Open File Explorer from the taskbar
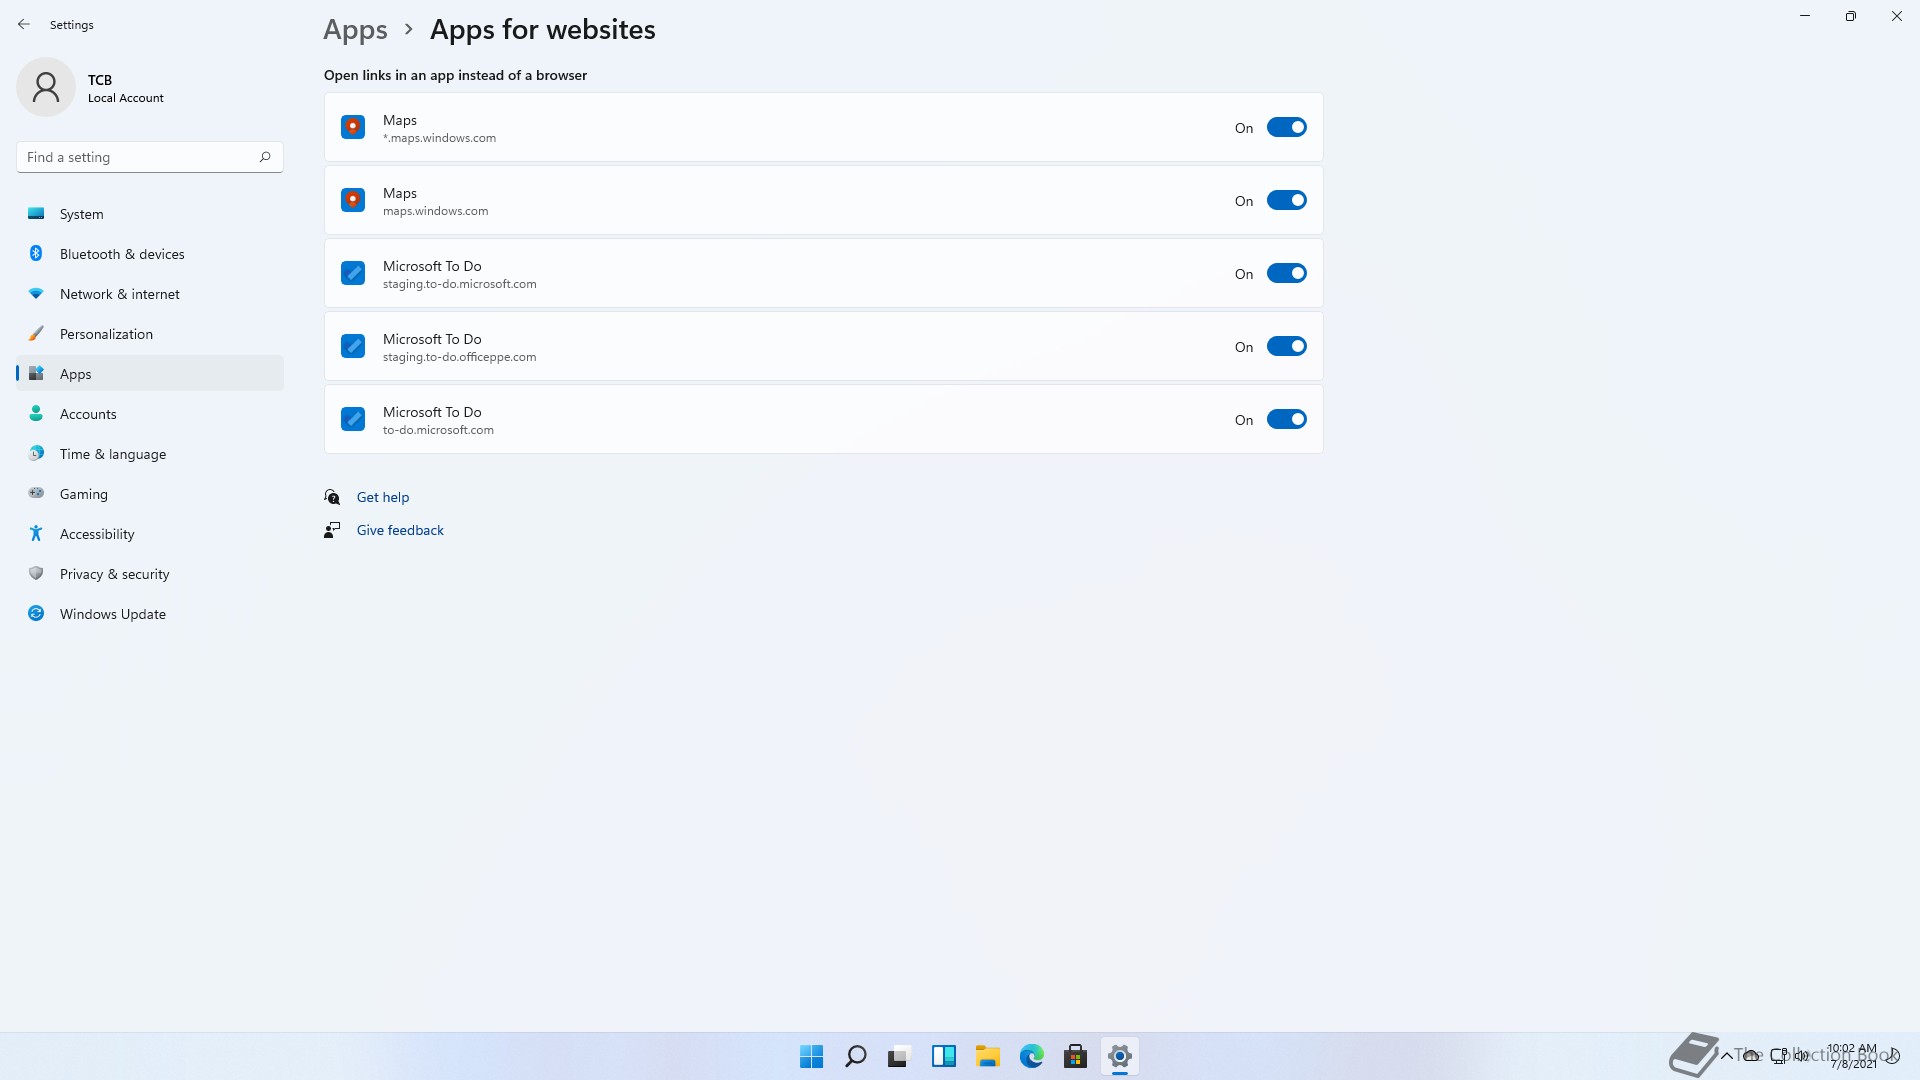Screen dimensions: 1920x1080 click(987, 1056)
